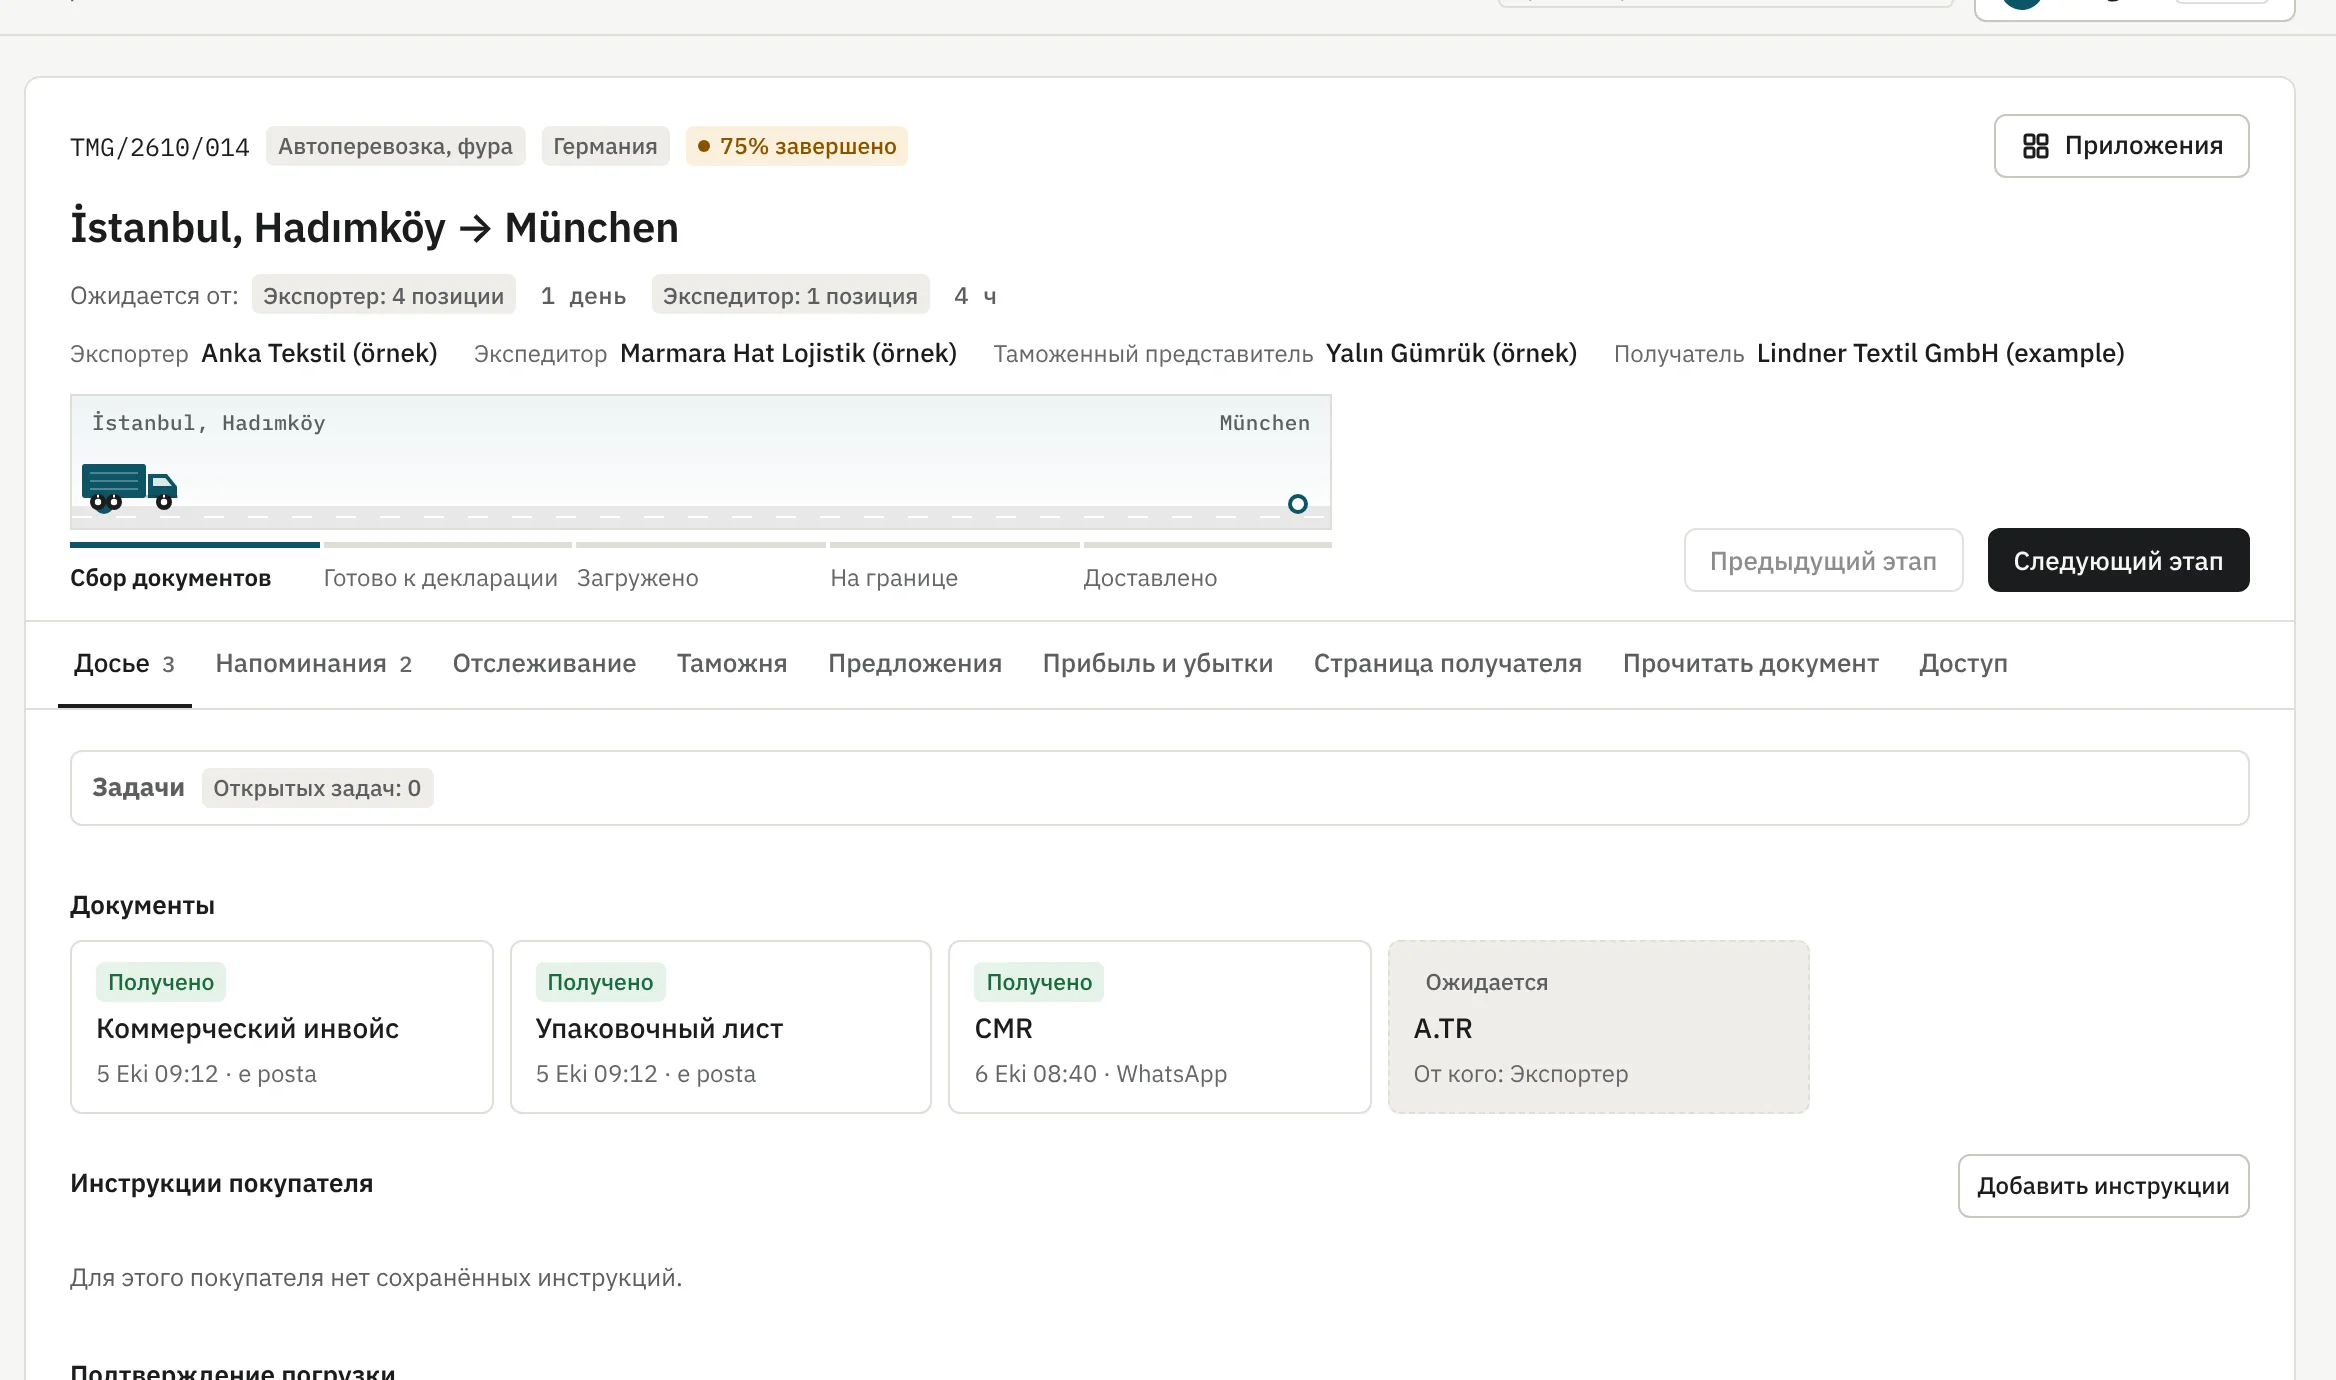Image resolution: width=2336 pixels, height=1380 pixels.
Task: Click forwarder Marmara Hat Lojistik (örnek)
Action: [x=789, y=353]
